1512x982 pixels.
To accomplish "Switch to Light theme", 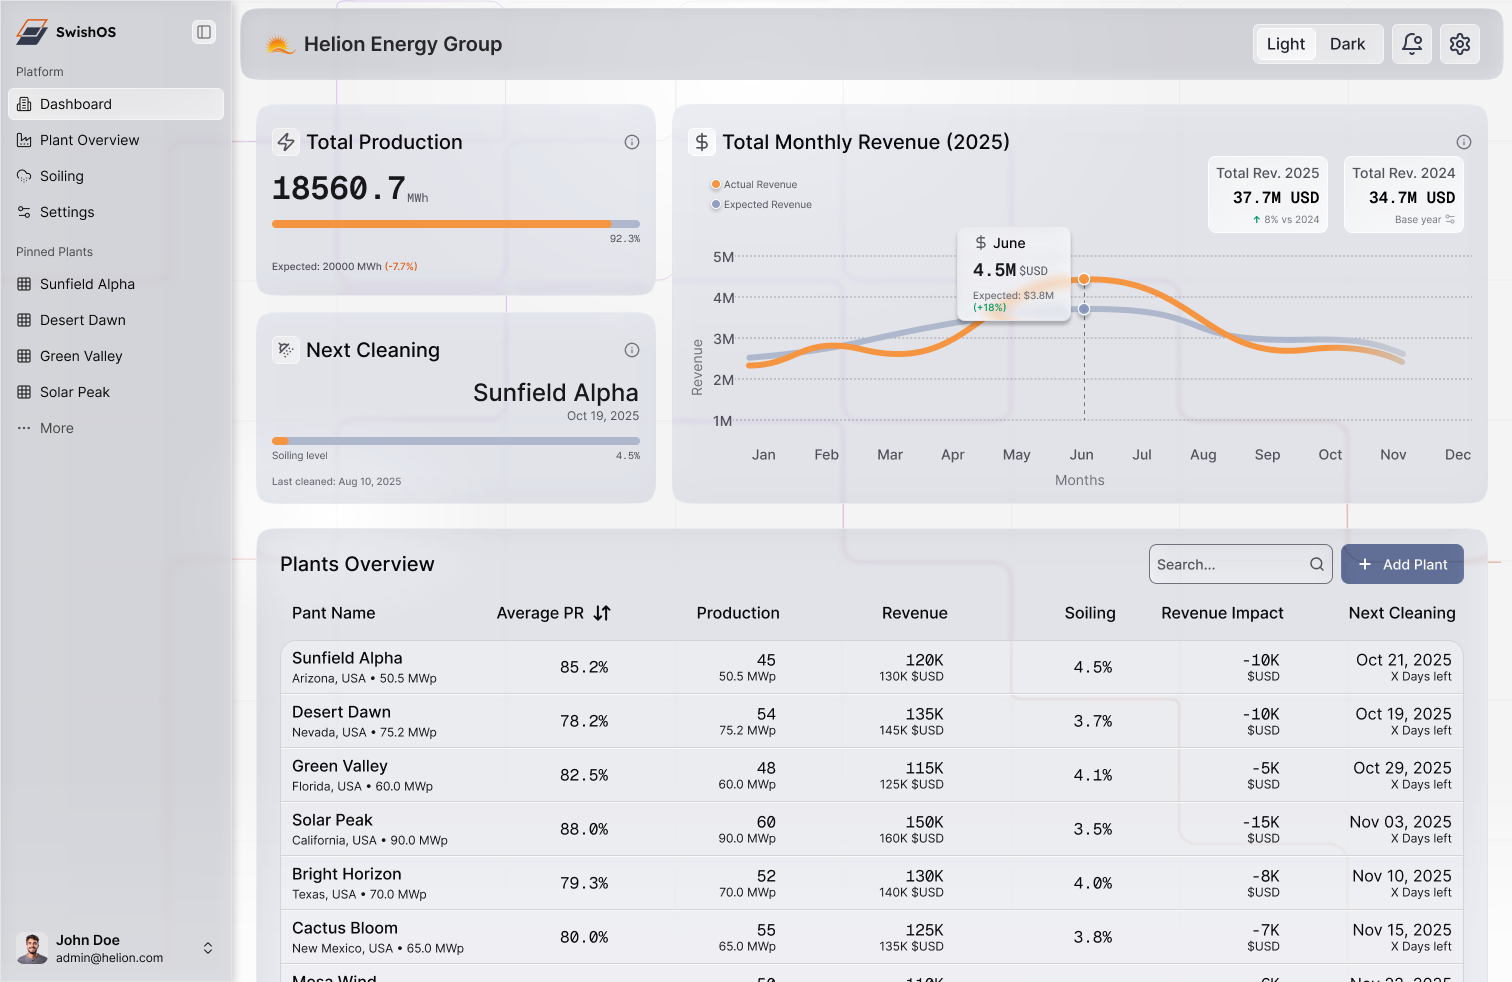I will [x=1285, y=44].
